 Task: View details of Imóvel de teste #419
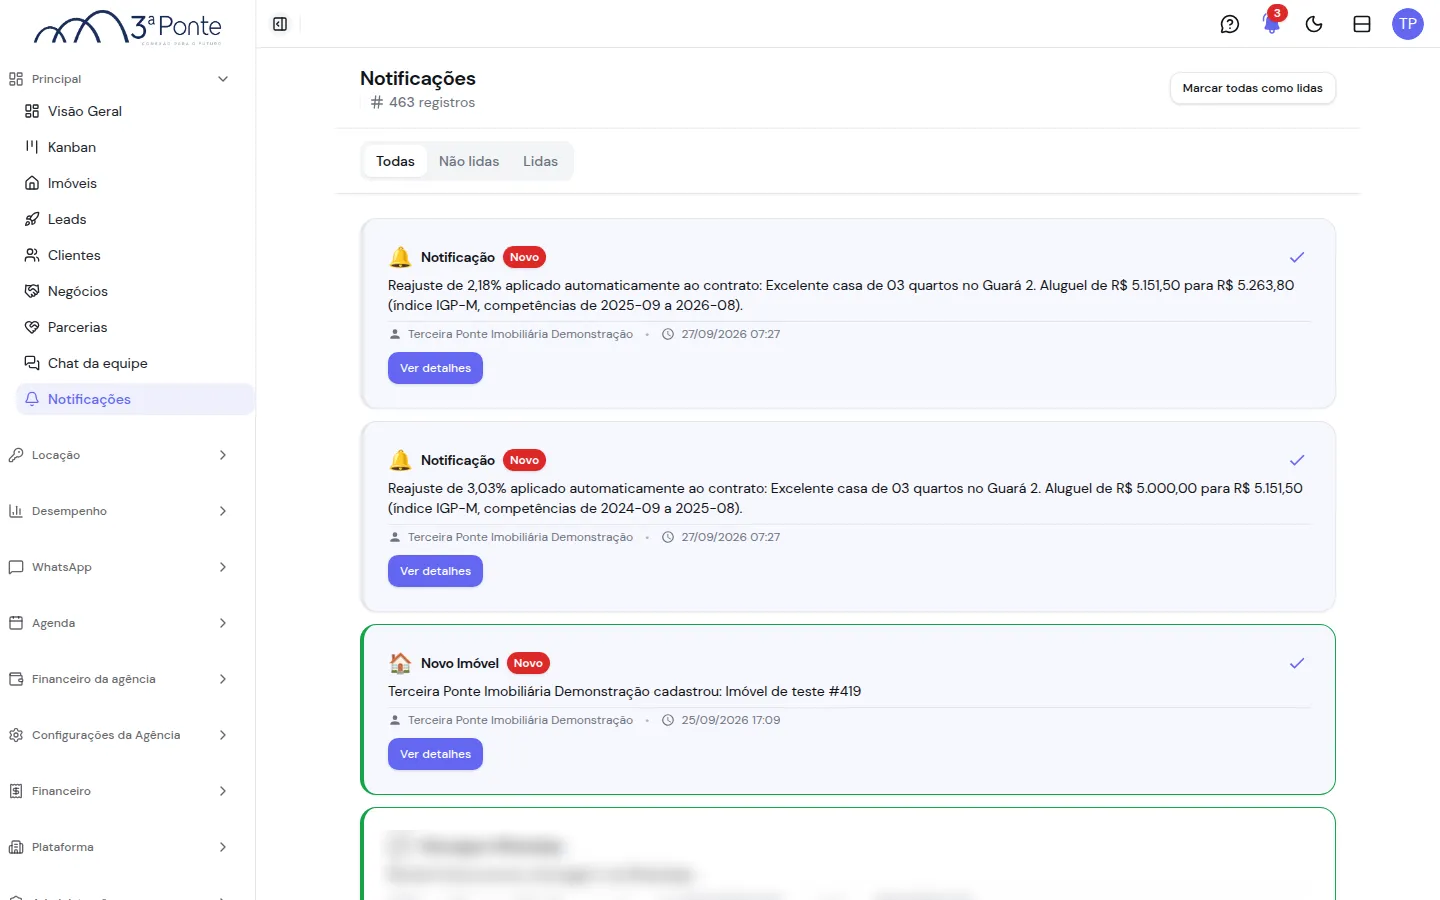click(x=435, y=754)
